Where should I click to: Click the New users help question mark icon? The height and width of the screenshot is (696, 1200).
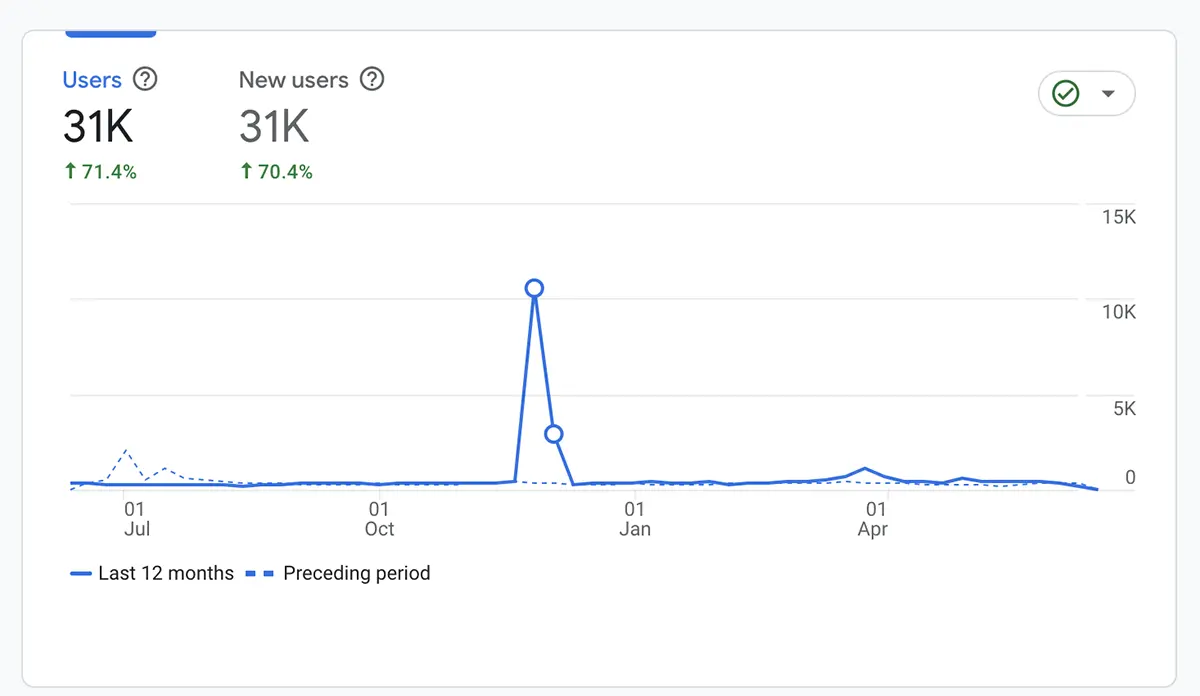pos(371,79)
